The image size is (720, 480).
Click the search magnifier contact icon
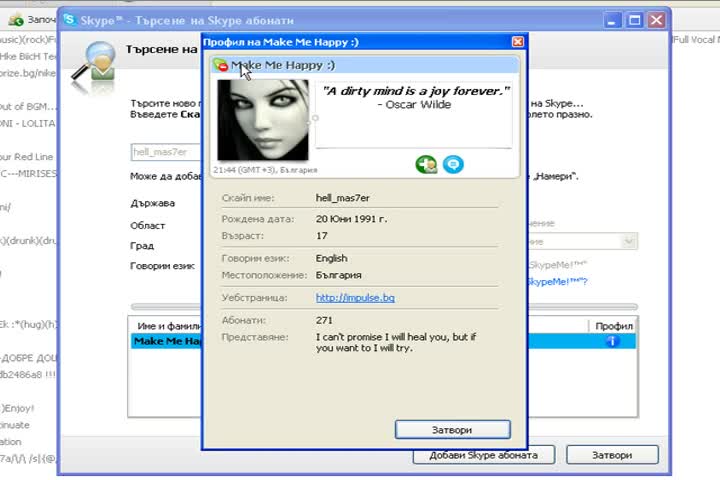point(94,68)
